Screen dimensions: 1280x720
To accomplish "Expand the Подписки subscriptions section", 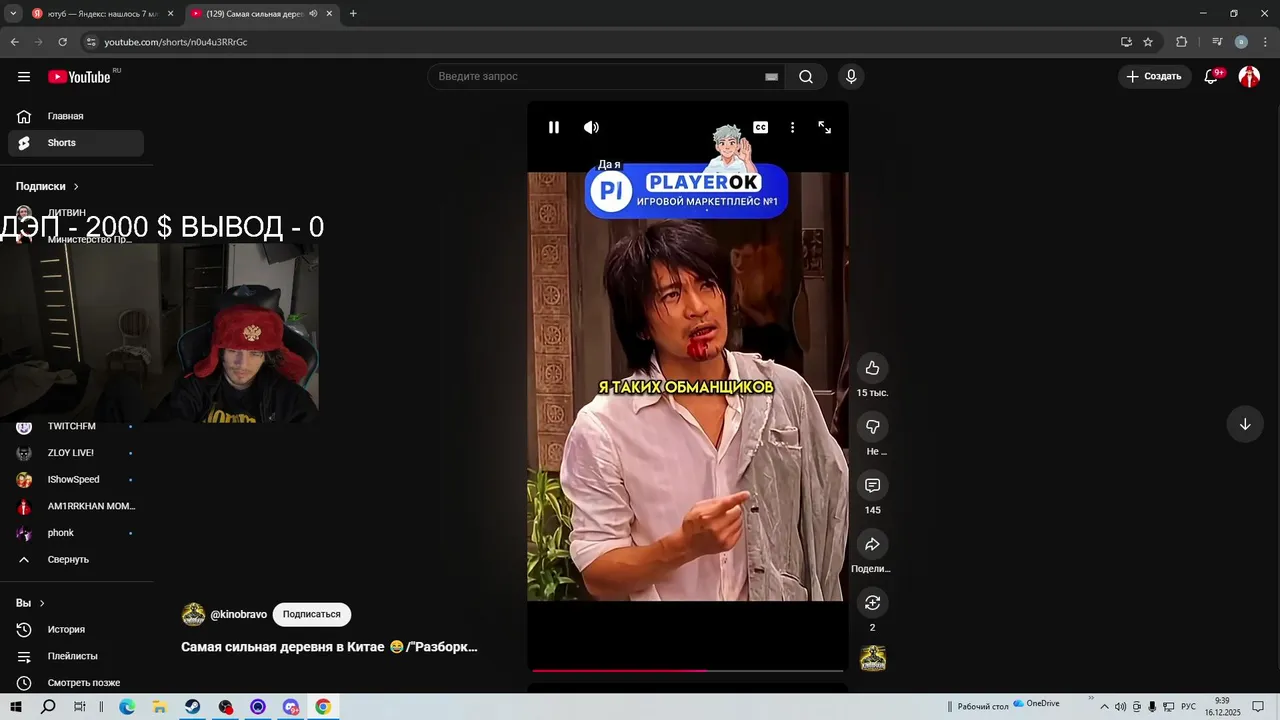I will click(47, 186).
